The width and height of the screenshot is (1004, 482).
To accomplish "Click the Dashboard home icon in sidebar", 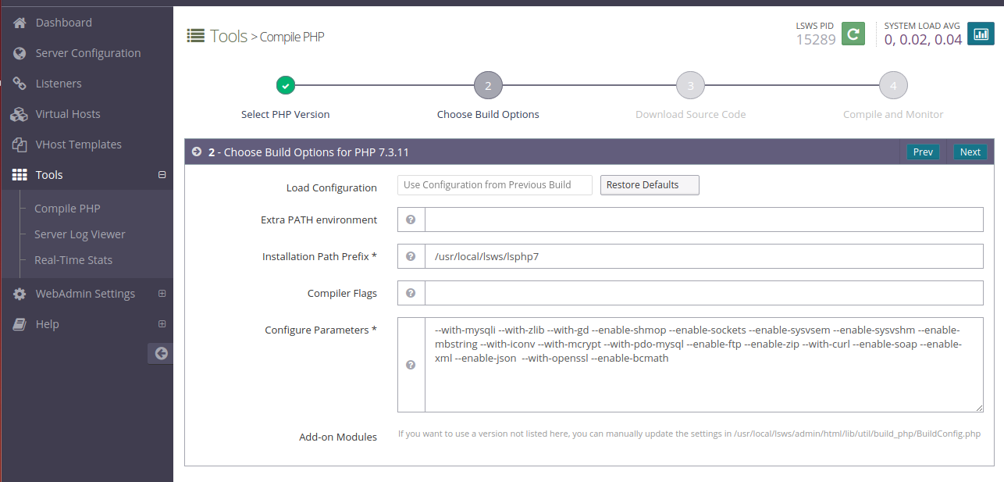I will [20, 22].
